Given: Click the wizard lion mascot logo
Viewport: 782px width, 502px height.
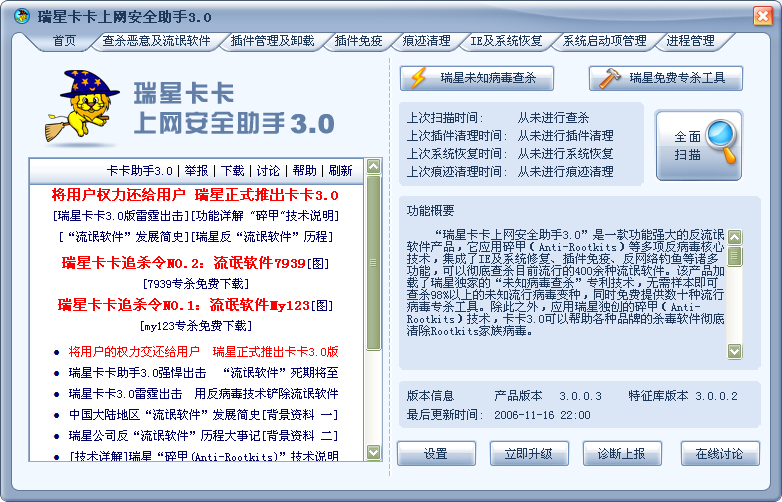Looking at the screenshot, I should 83,106.
